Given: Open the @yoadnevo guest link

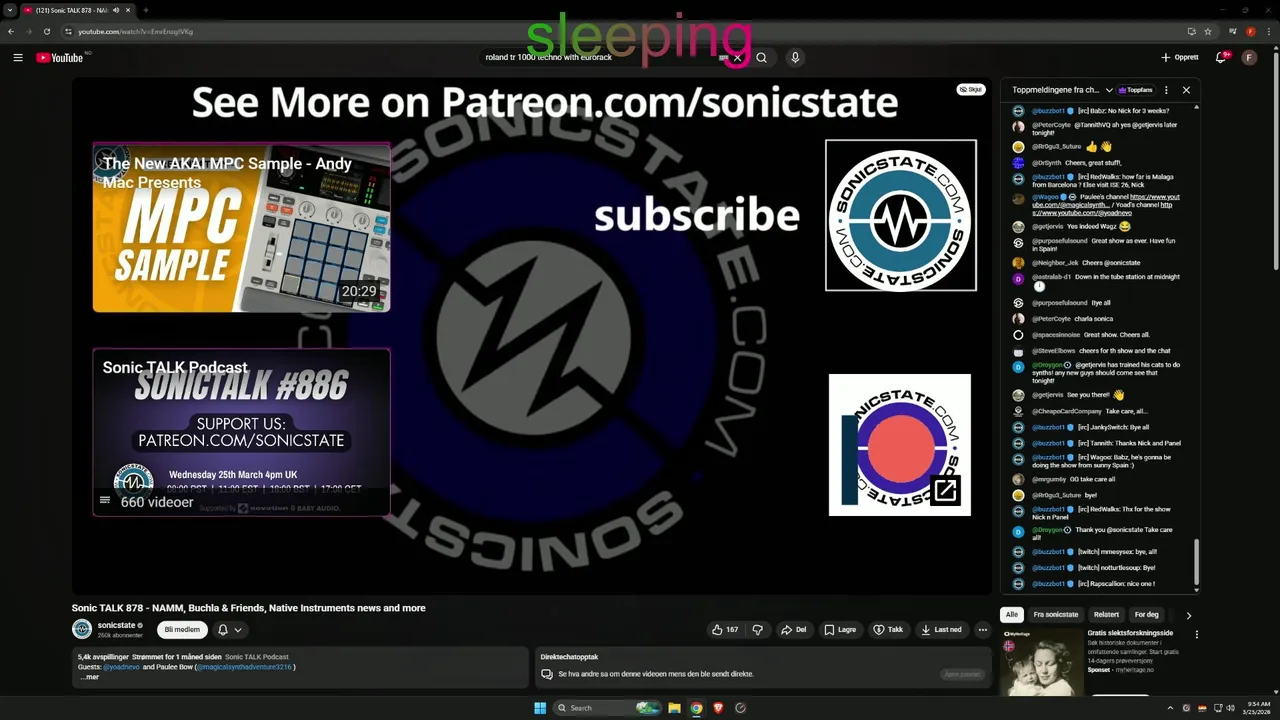Looking at the screenshot, I should click(x=122, y=667).
